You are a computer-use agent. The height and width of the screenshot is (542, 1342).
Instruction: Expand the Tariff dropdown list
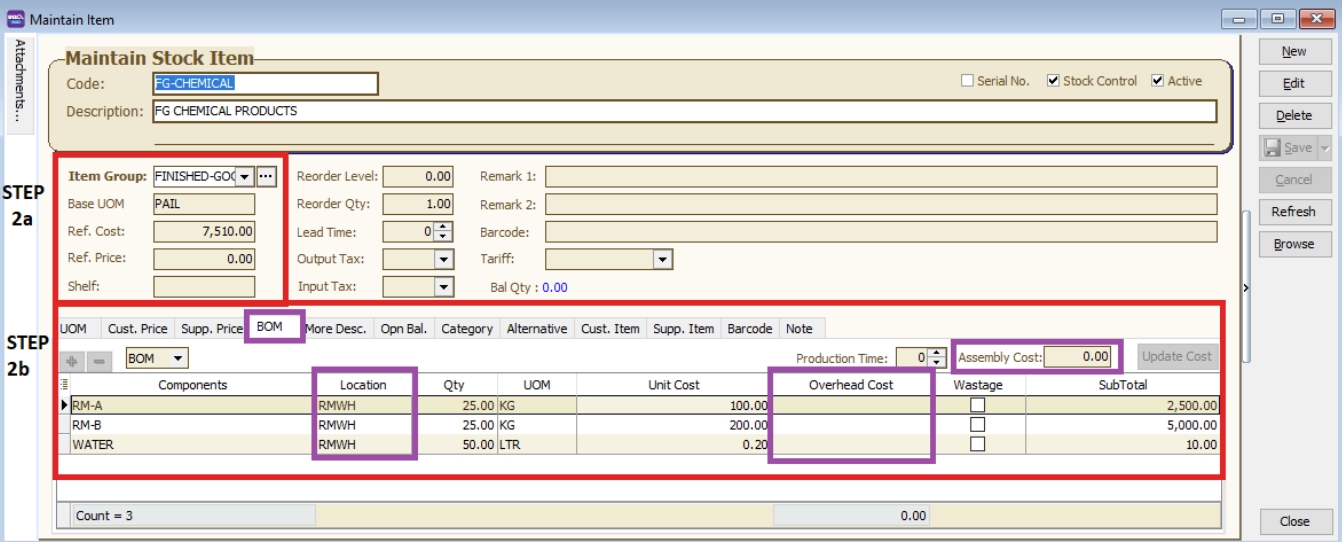[x=662, y=259]
